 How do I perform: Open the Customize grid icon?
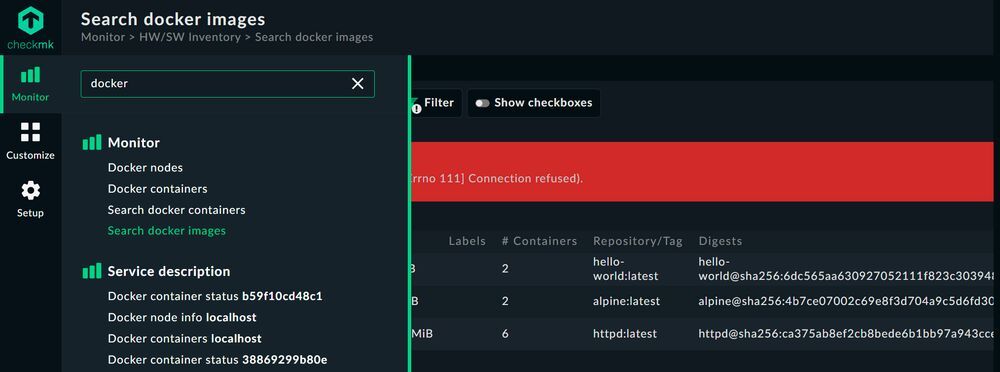coord(31,133)
